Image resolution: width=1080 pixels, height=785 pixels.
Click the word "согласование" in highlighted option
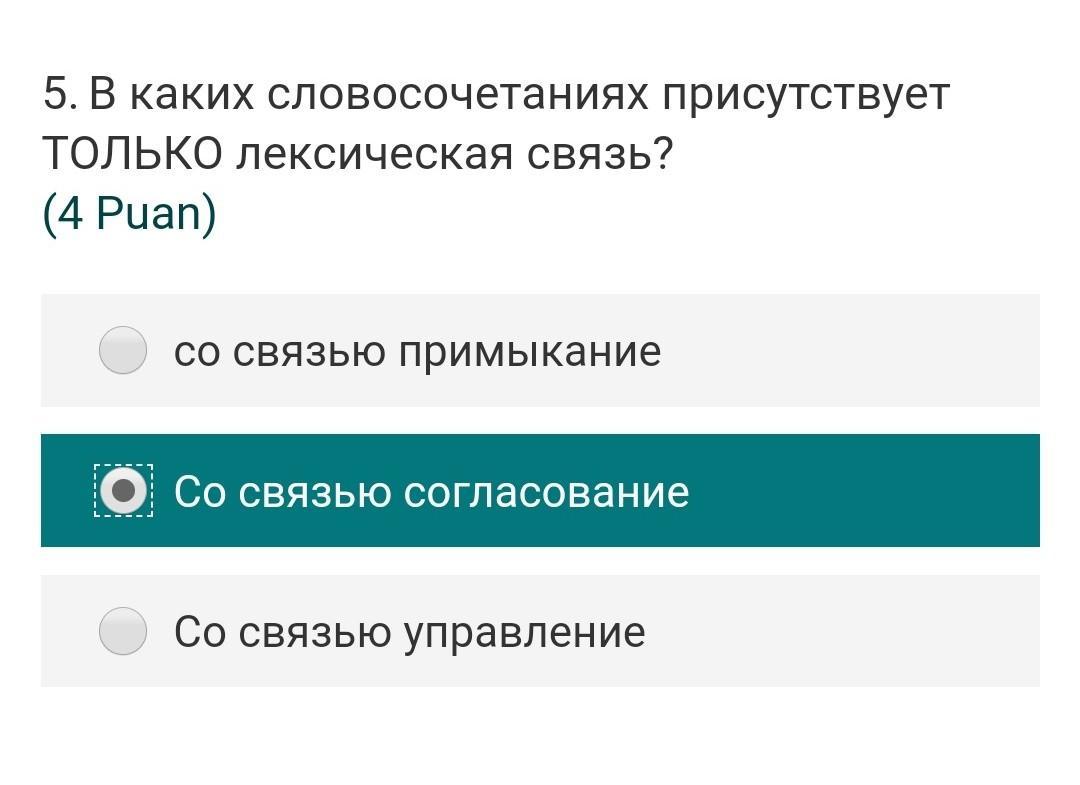[546, 492]
